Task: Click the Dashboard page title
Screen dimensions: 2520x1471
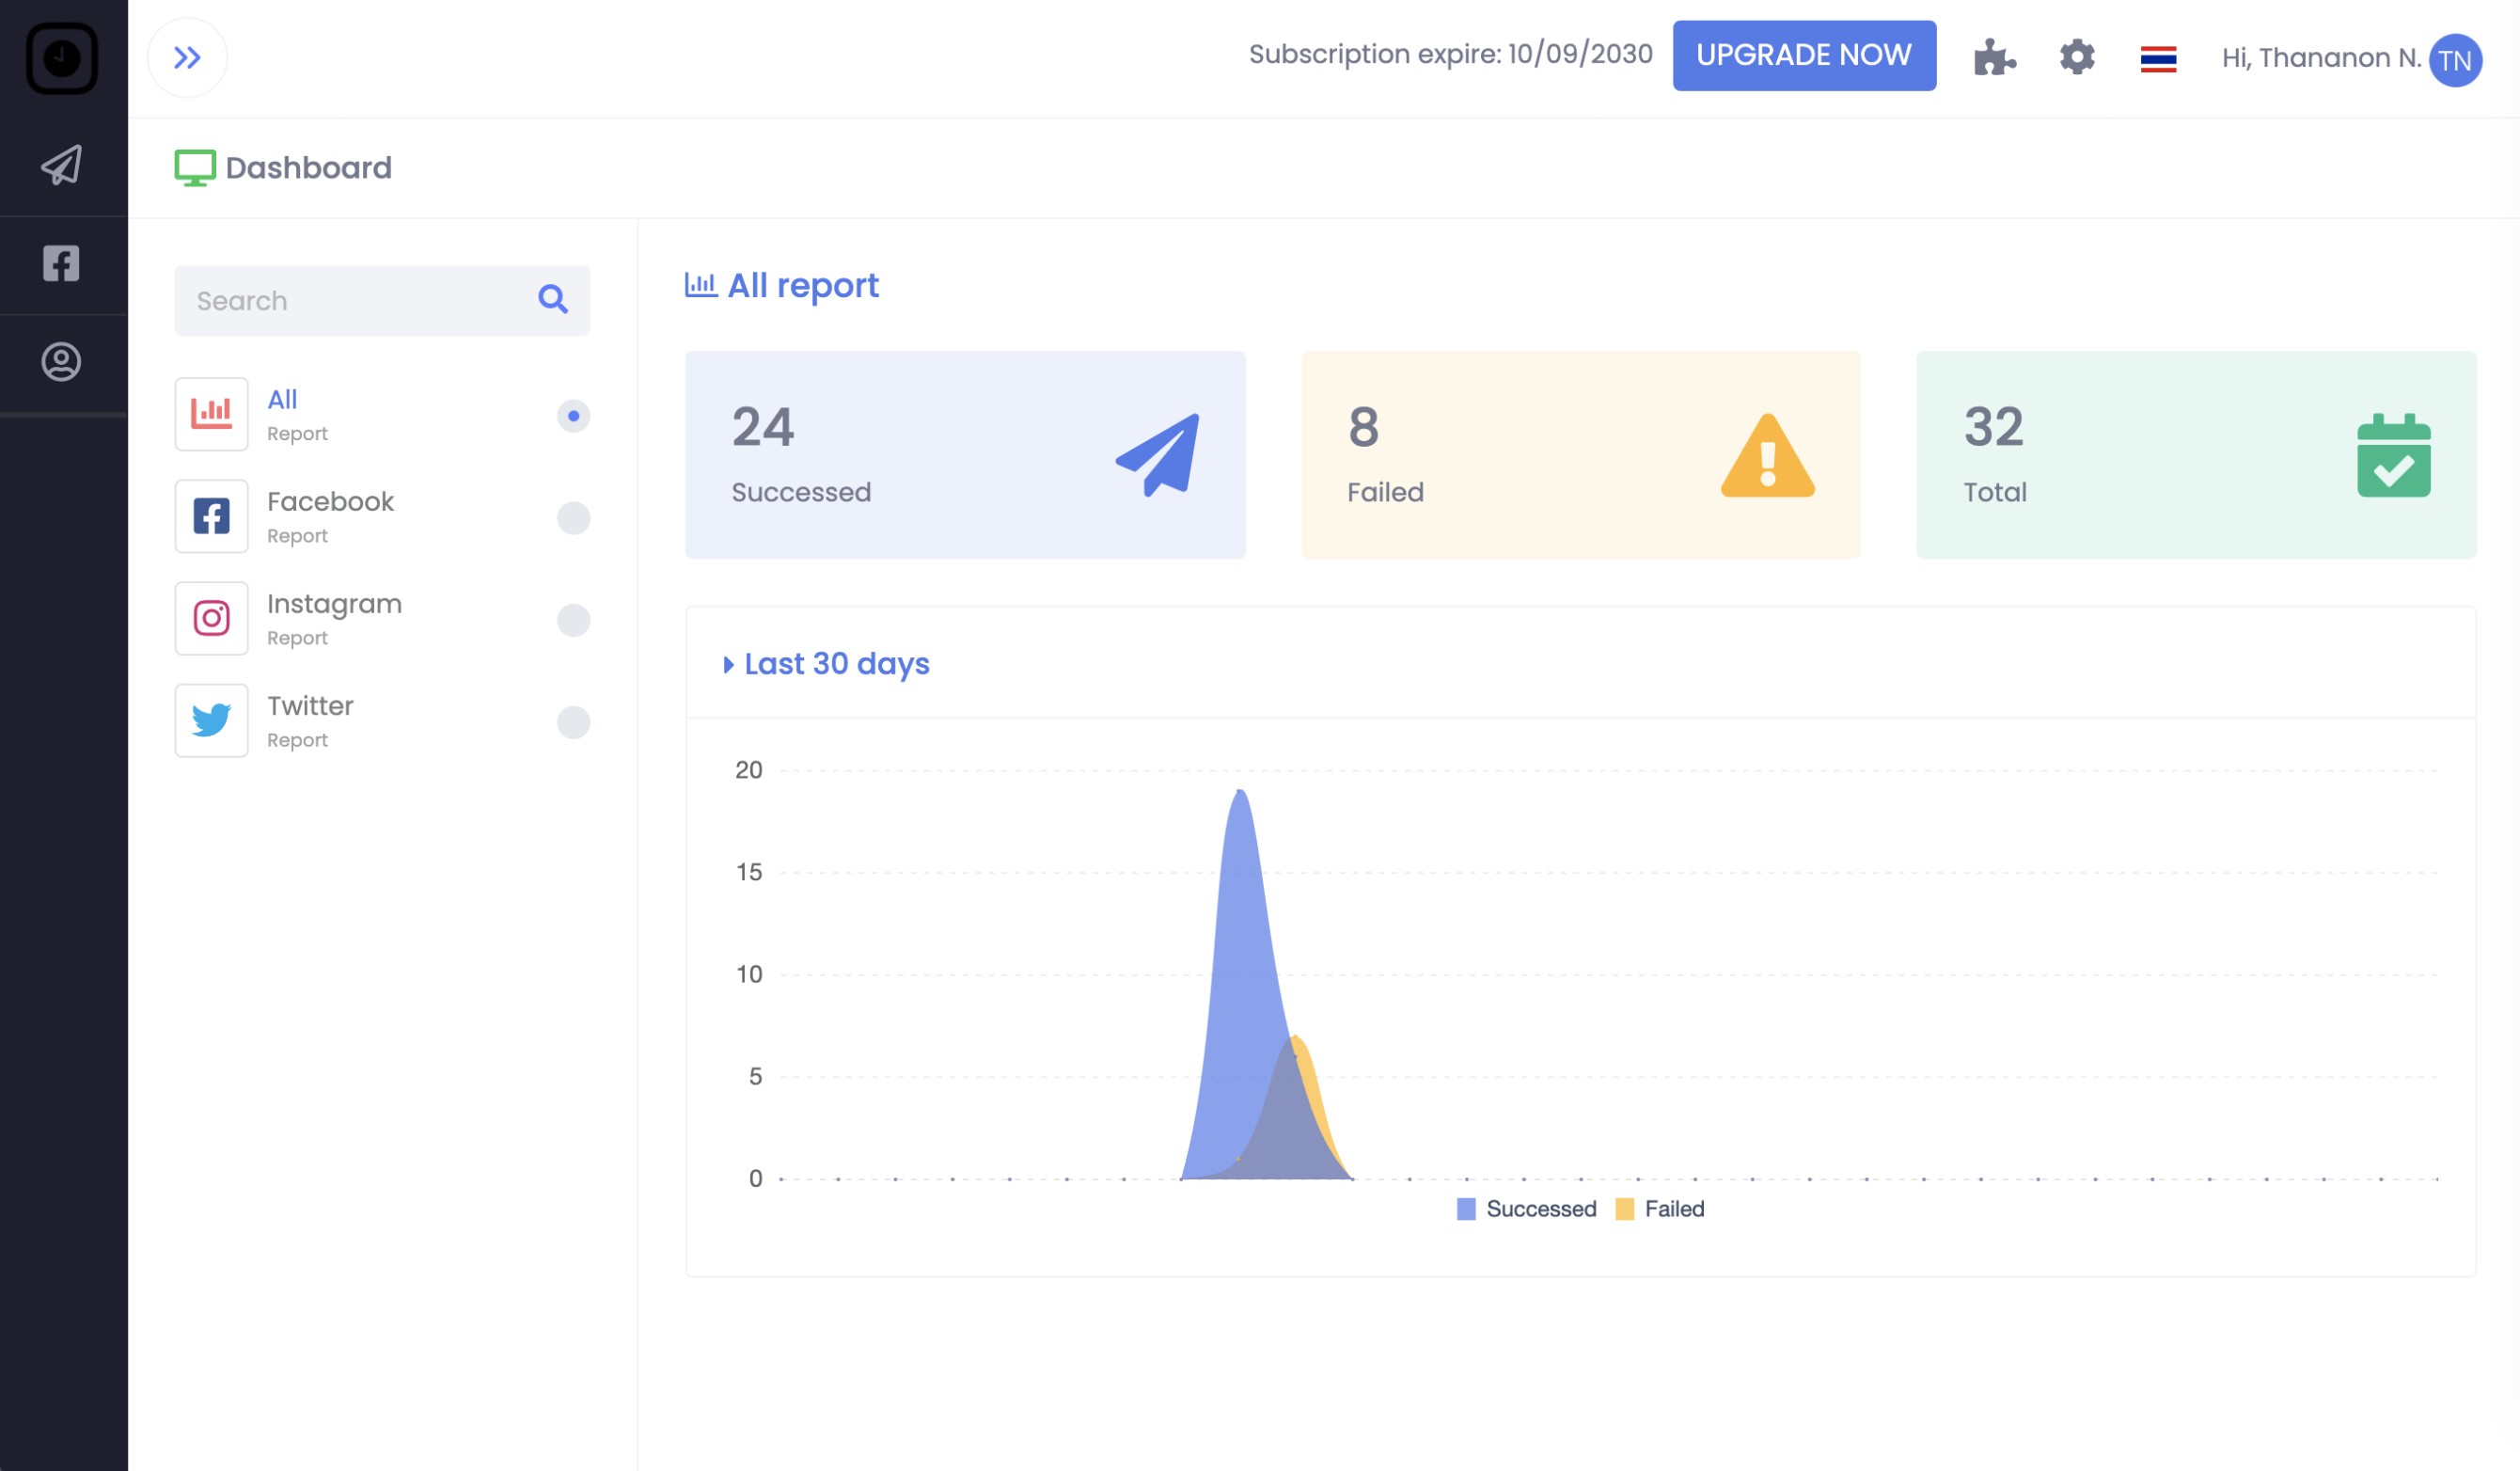Action: coord(309,168)
